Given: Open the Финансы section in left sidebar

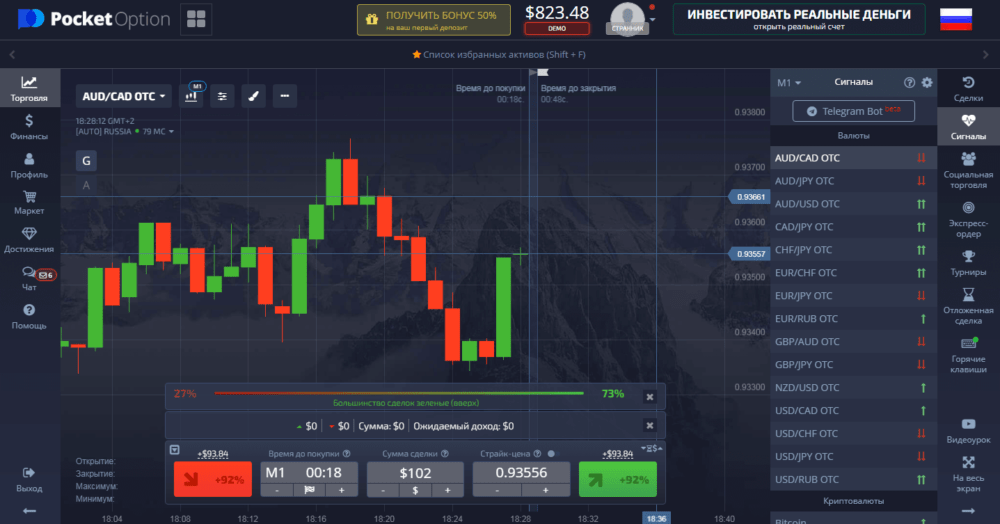Looking at the screenshot, I should click(29, 127).
